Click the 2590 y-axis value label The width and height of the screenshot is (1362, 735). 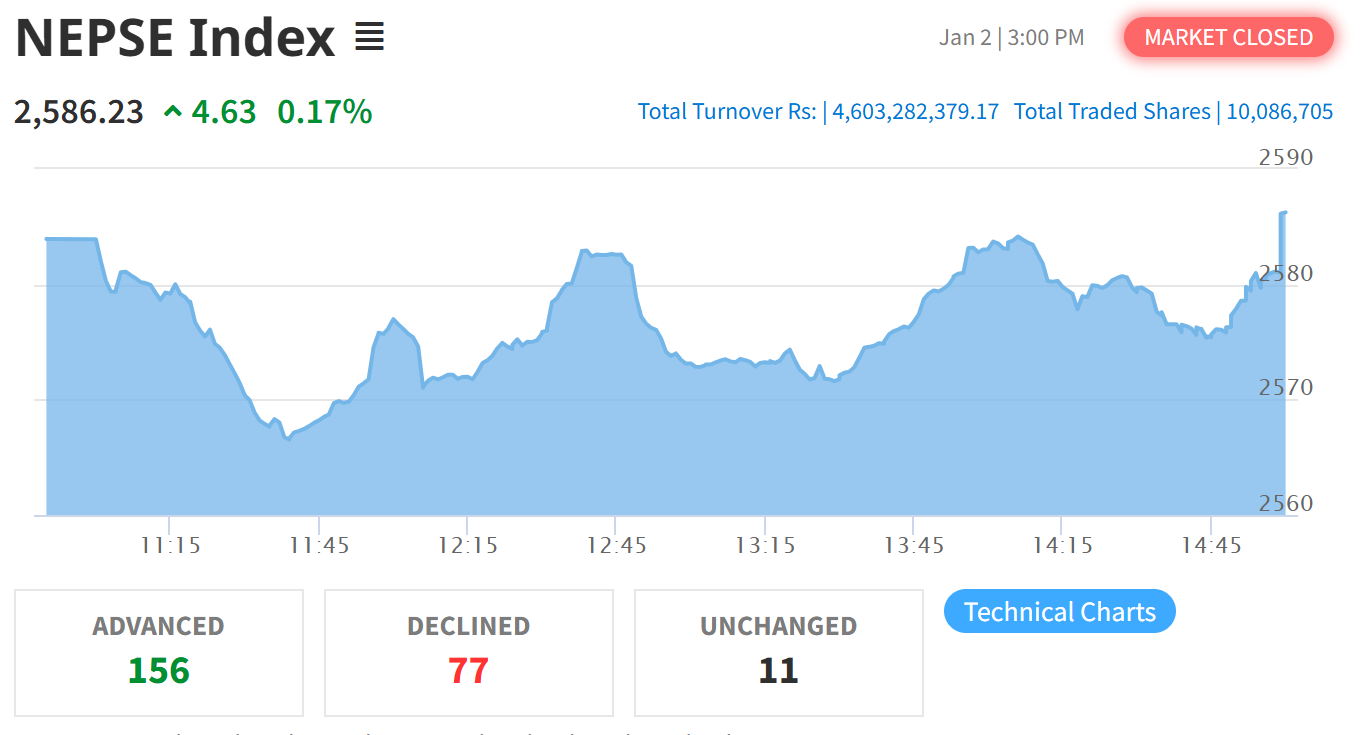1285,157
